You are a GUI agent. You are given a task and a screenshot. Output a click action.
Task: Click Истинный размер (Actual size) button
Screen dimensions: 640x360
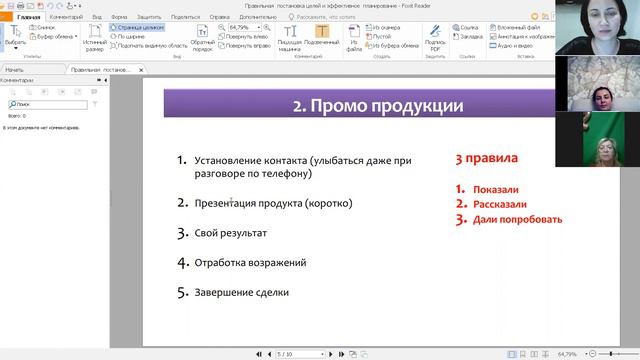tap(95, 38)
